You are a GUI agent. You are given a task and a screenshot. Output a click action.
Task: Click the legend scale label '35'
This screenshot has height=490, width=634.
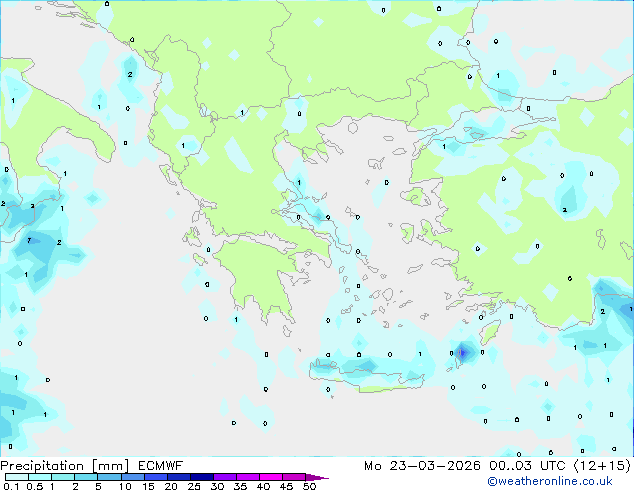tap(240, 486)
